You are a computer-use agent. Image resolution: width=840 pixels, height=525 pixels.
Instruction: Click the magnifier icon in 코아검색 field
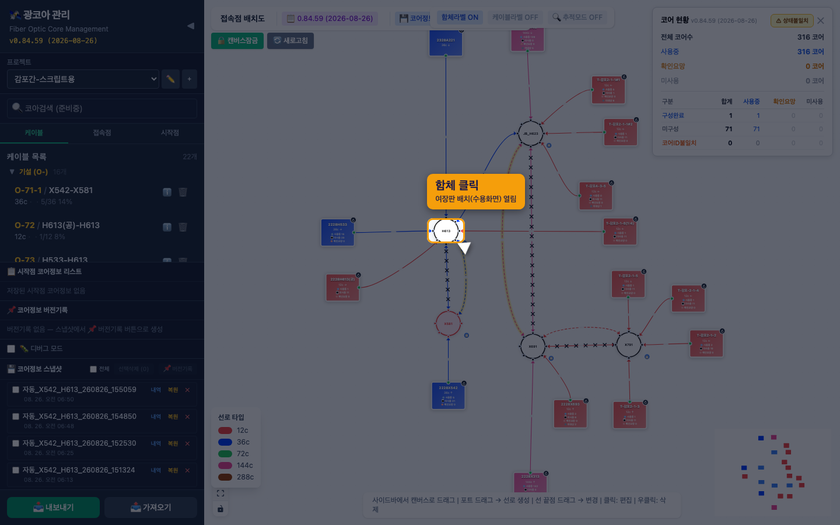tap(17, 108)
